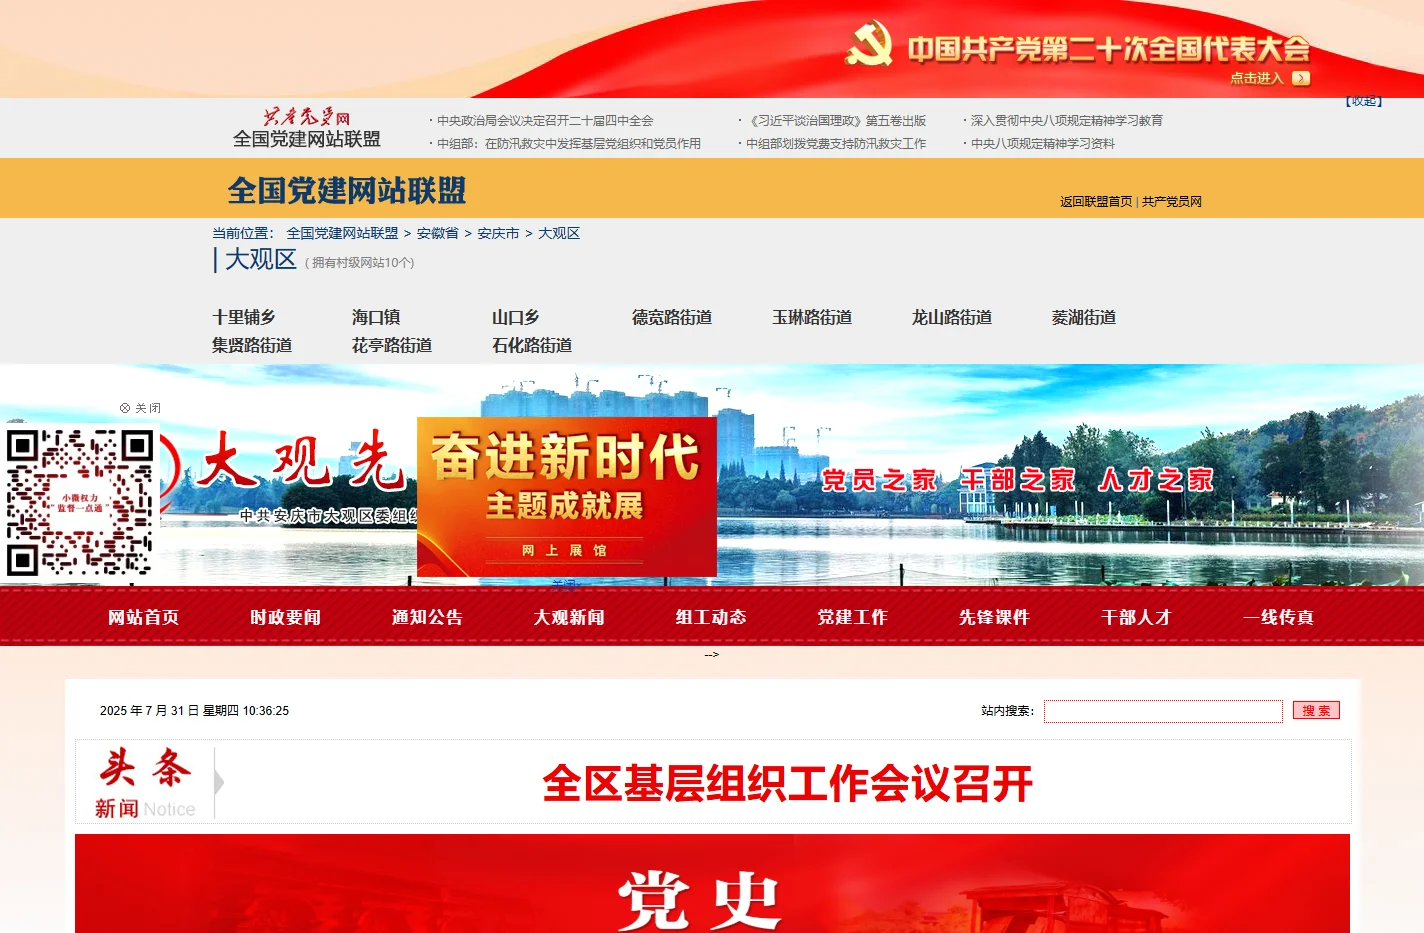Click the 共产党员网 全国党建网站联盟 logo
Viewport: 1424px width, 933px height.
tap(307, 128)
